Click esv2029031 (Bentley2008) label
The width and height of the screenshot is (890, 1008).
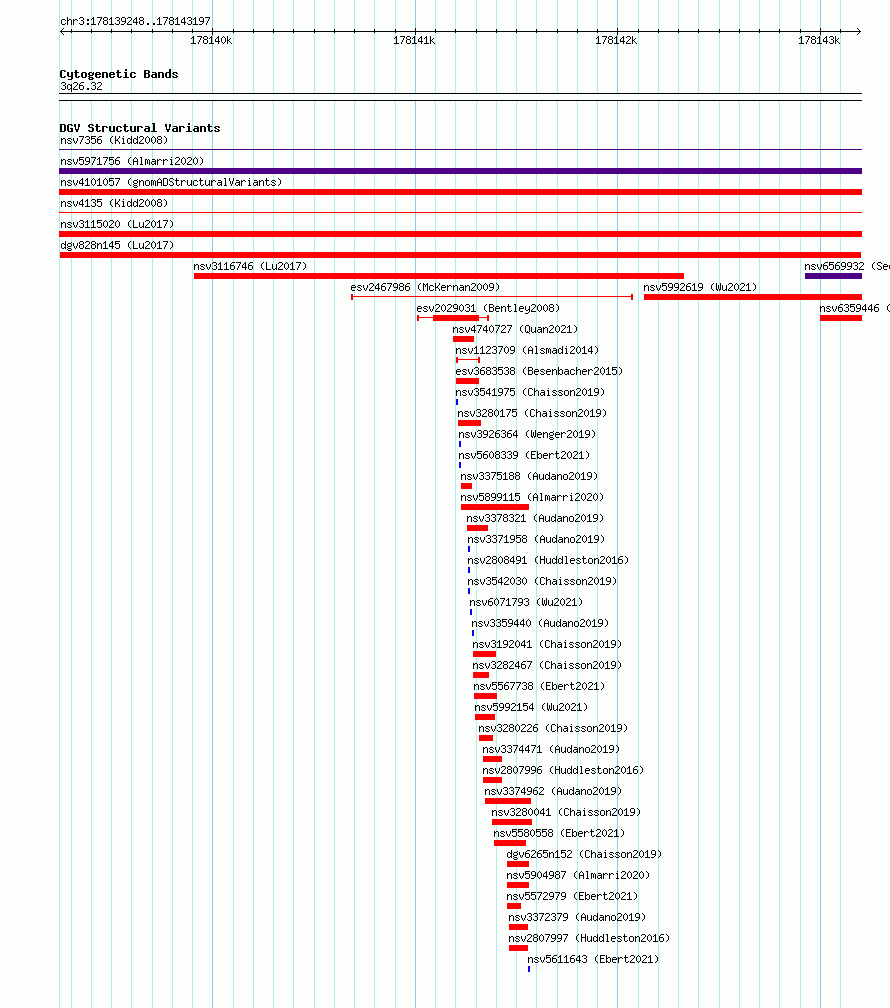point(488,309)
